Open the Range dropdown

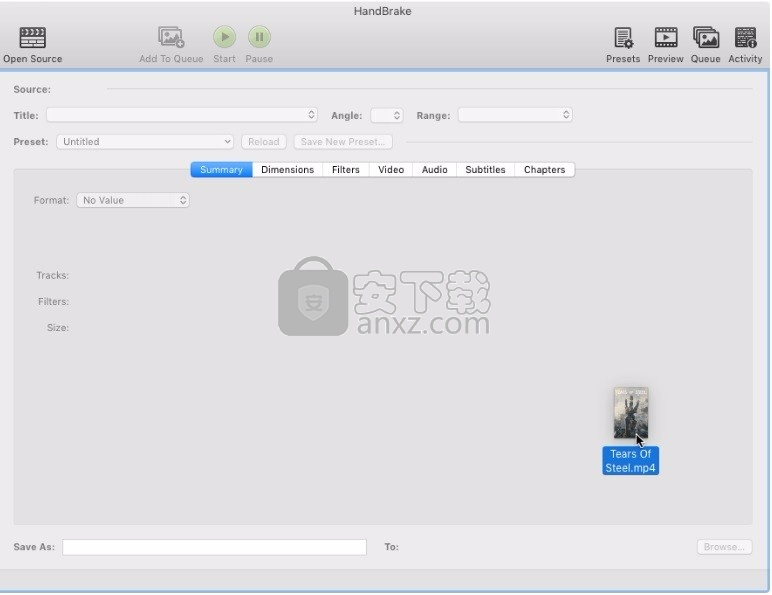pos(515,115)
